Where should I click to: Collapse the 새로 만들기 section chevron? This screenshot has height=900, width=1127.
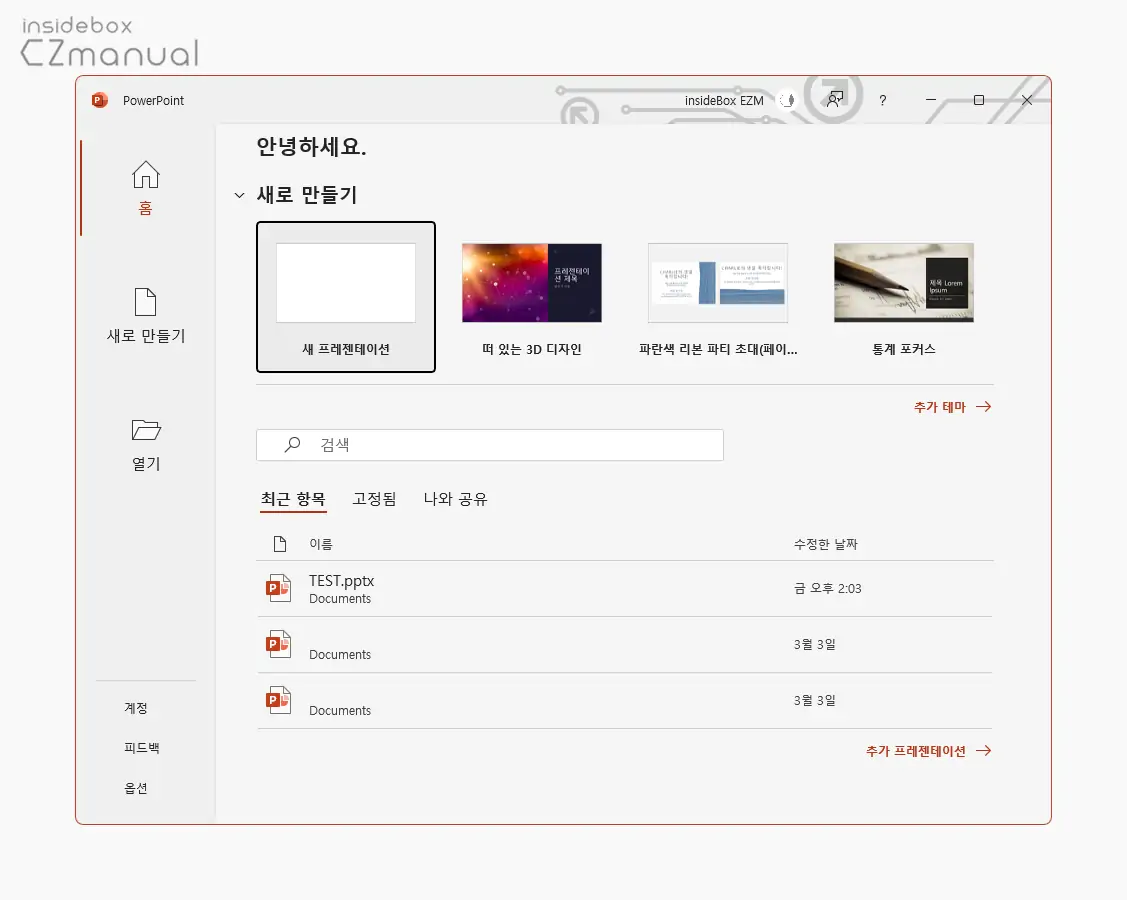(239, 195)
